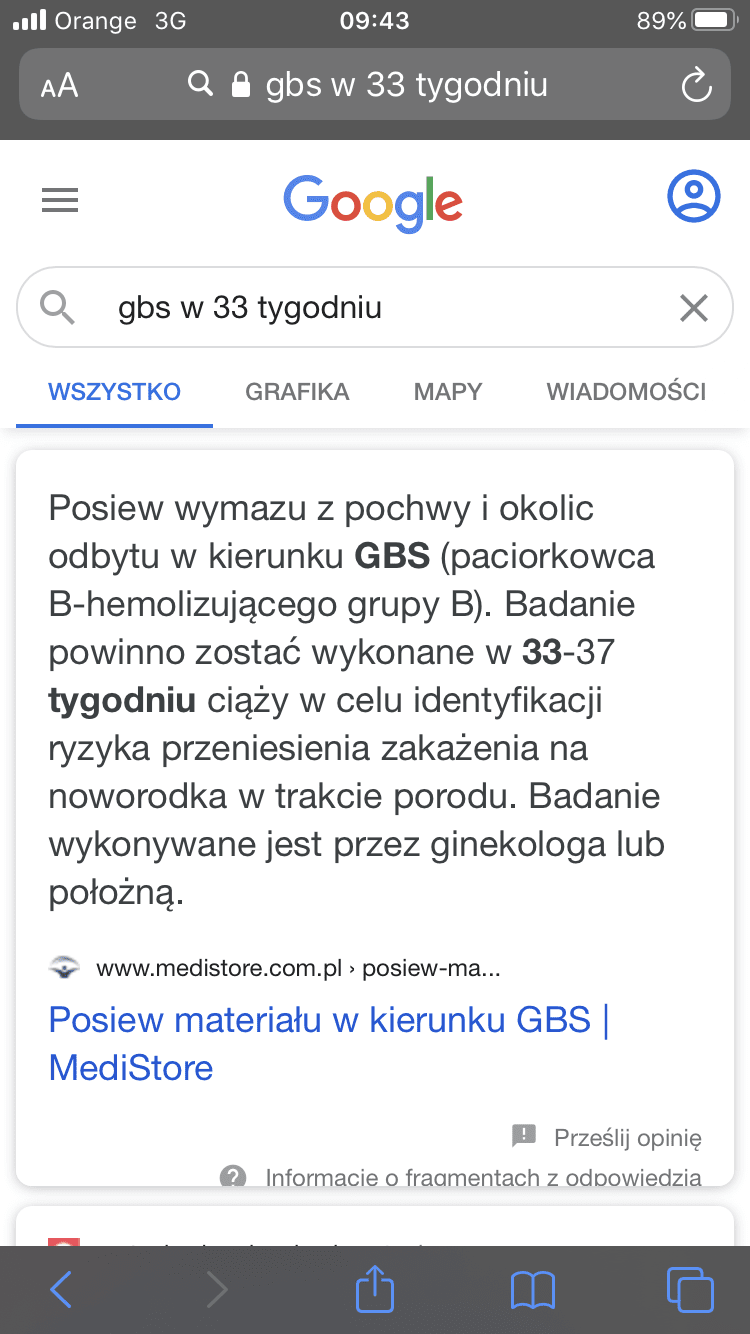Image resolution: width=750 pixels, height=1334 pixels.
Task: Select the WSZYSTKO results tab
Action: [x=115, y=392]
